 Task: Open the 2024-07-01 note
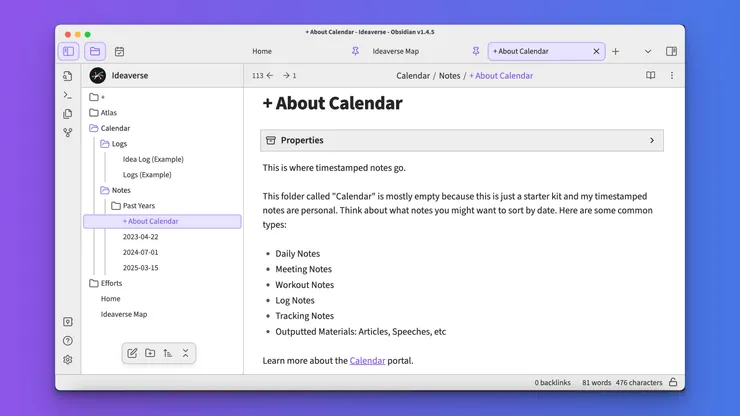140,252
